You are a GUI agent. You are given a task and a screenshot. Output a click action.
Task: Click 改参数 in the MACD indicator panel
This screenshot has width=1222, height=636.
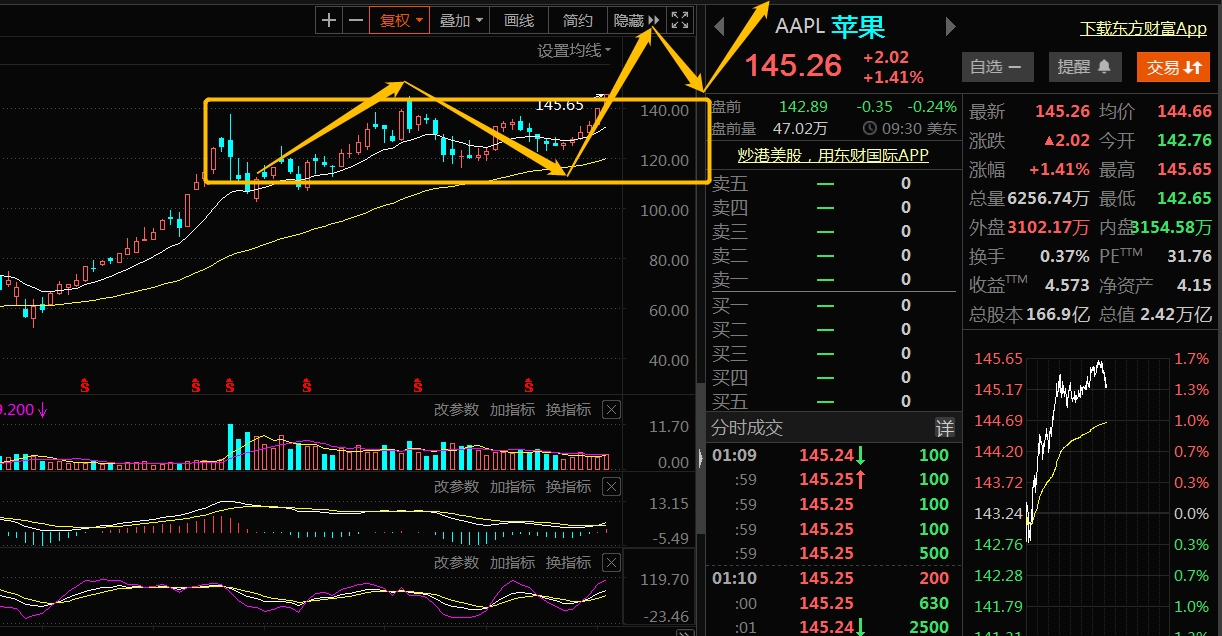tap(456, 487)
